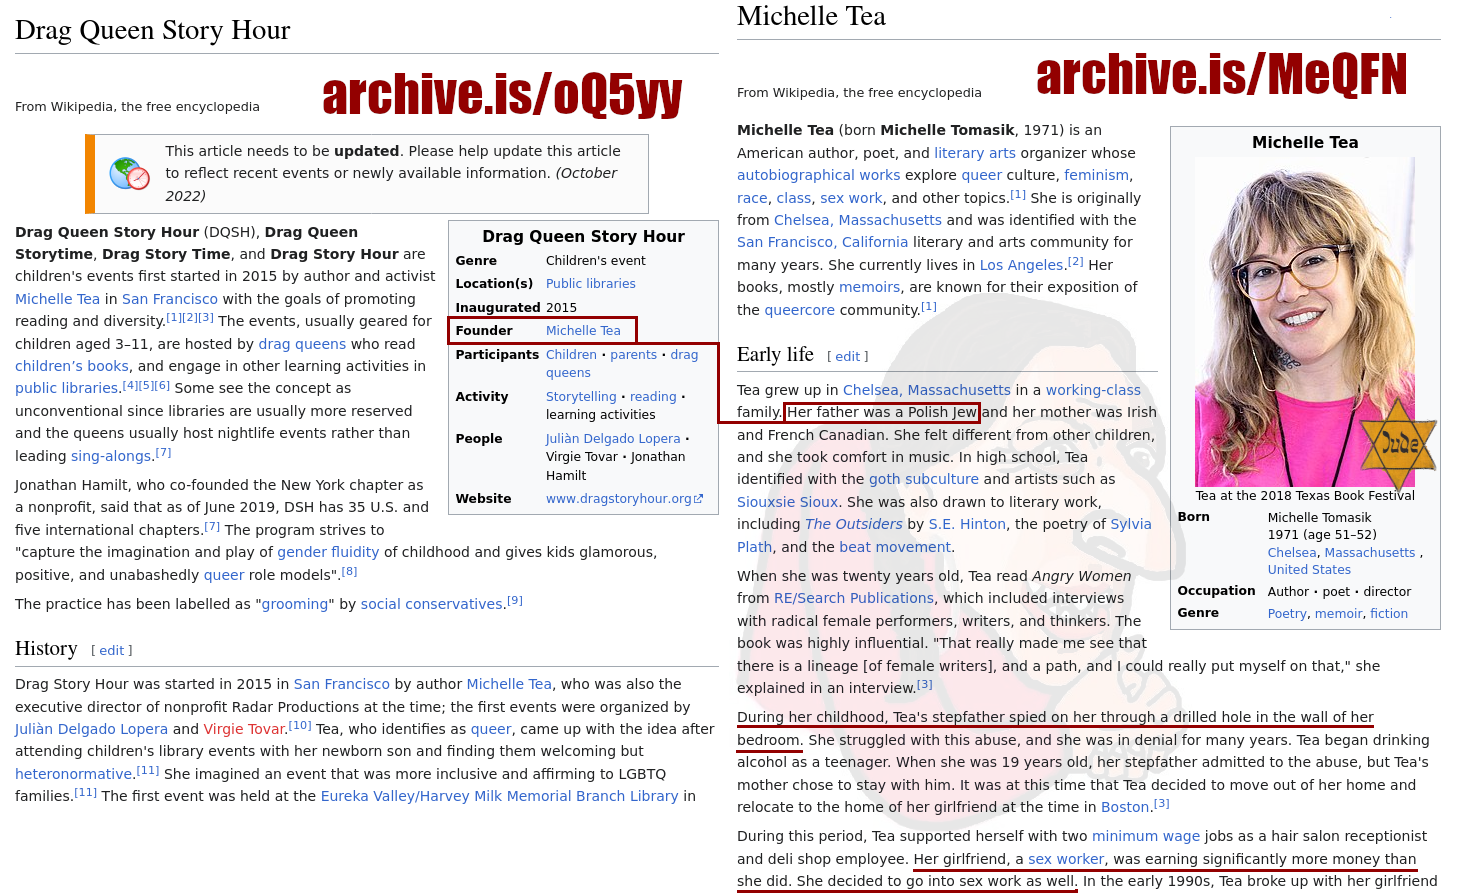Open the 'memoirs' link in Michelle Tea intro
Screen dimensions: 1464x895
pos(870,287)
